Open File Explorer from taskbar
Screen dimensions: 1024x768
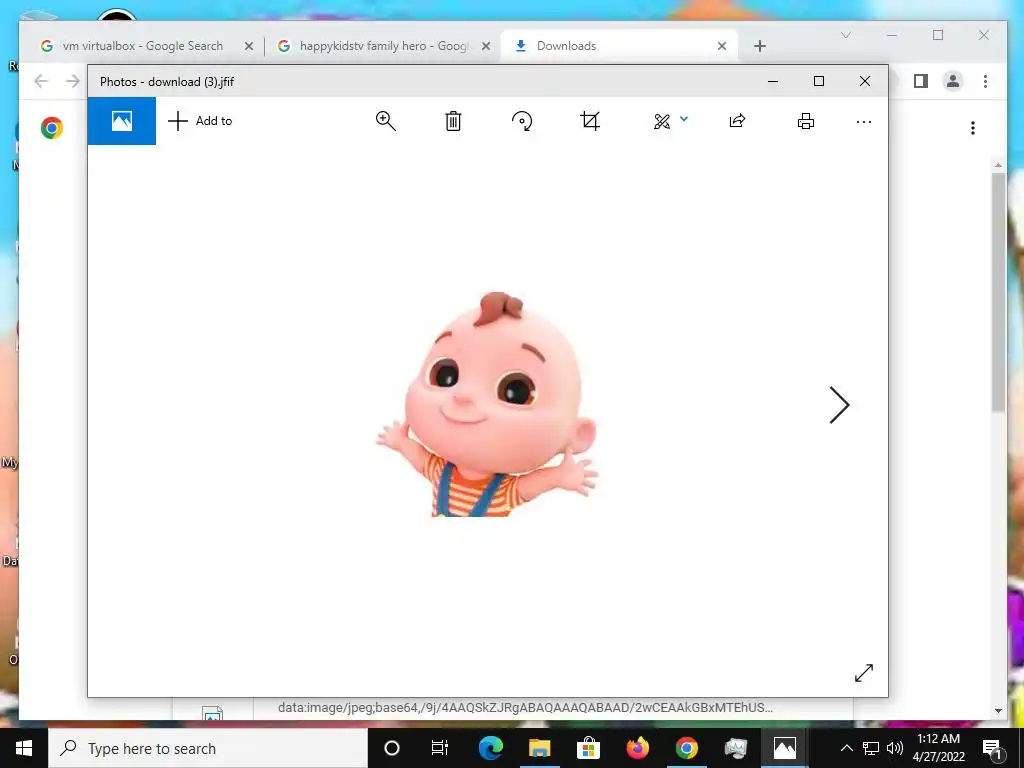pos(539,748)
